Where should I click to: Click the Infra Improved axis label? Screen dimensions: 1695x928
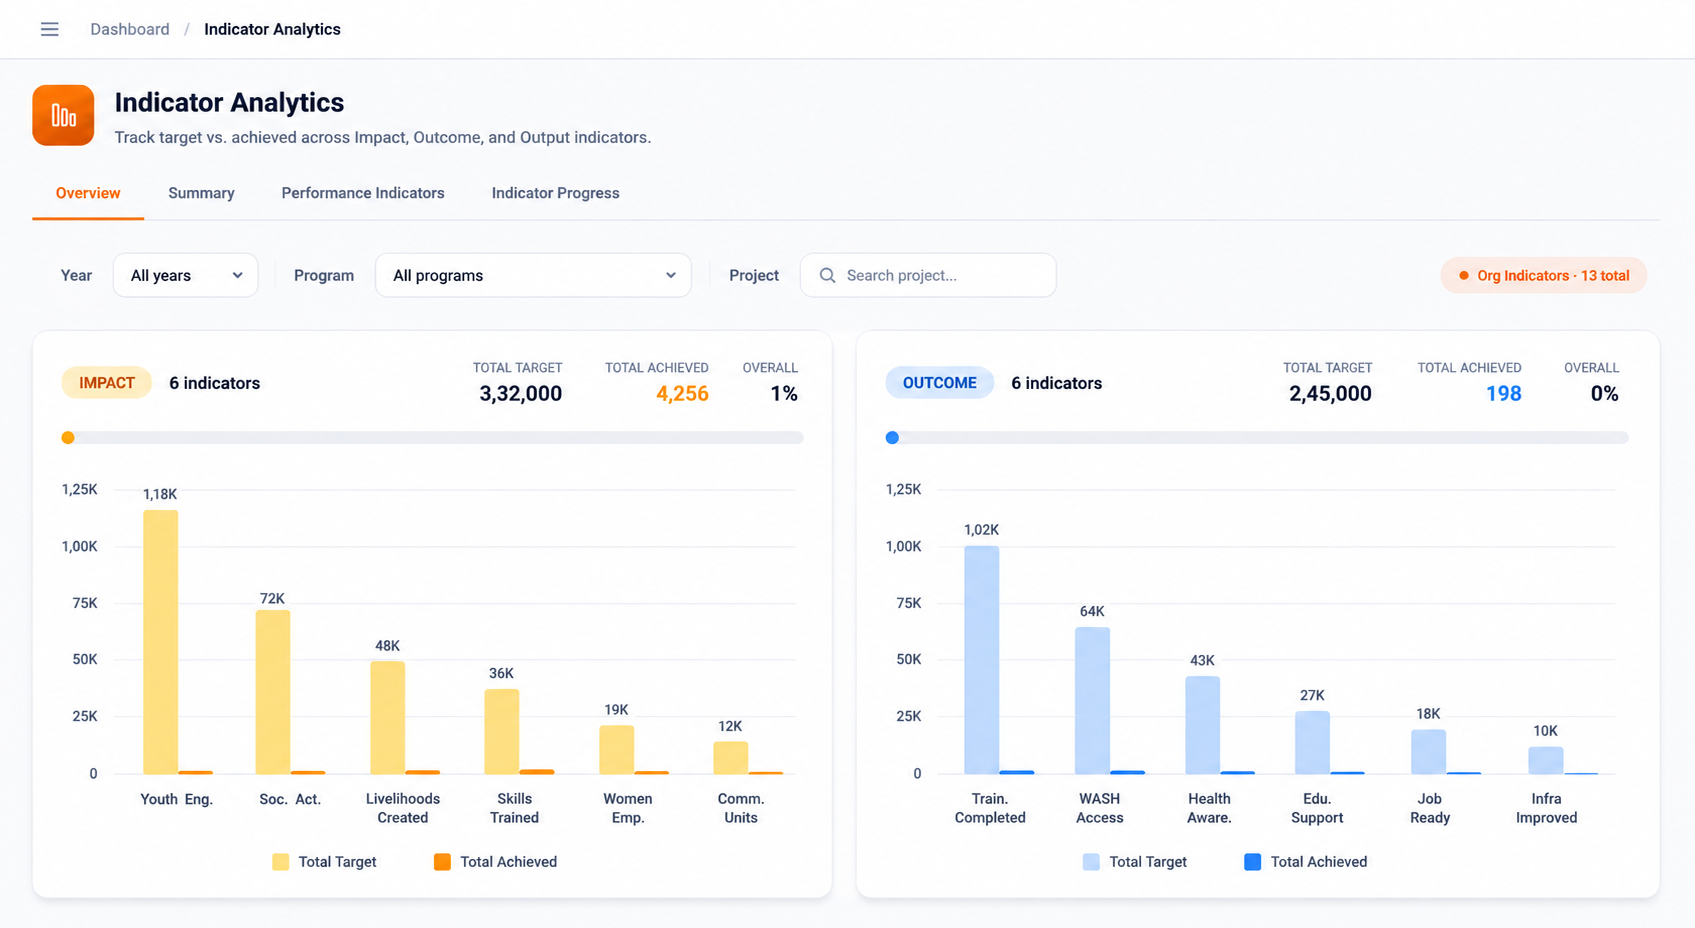[x=1546, y=808]
